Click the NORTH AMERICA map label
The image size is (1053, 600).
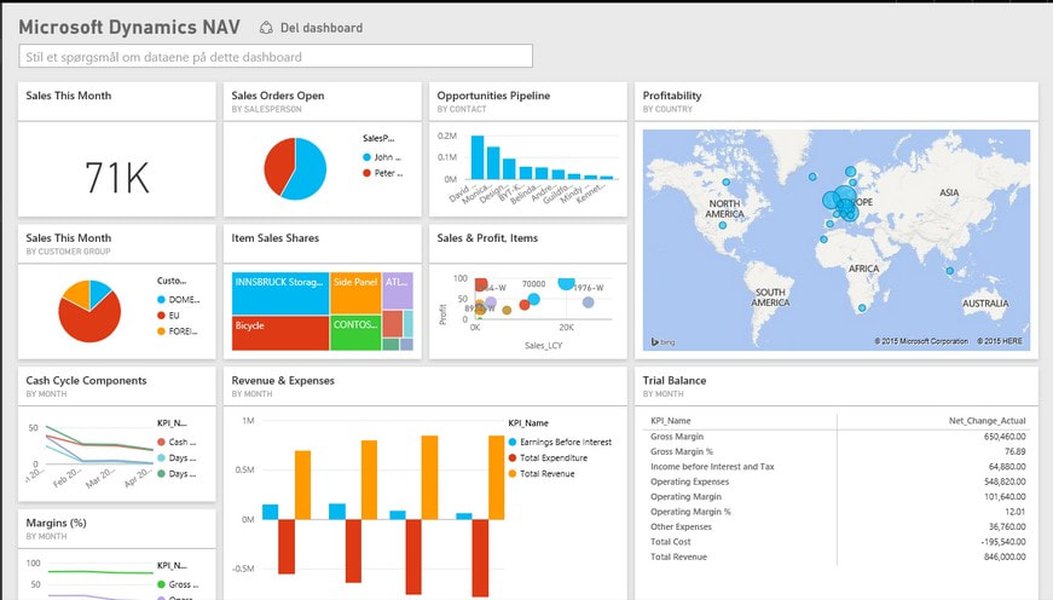[724, 208]
